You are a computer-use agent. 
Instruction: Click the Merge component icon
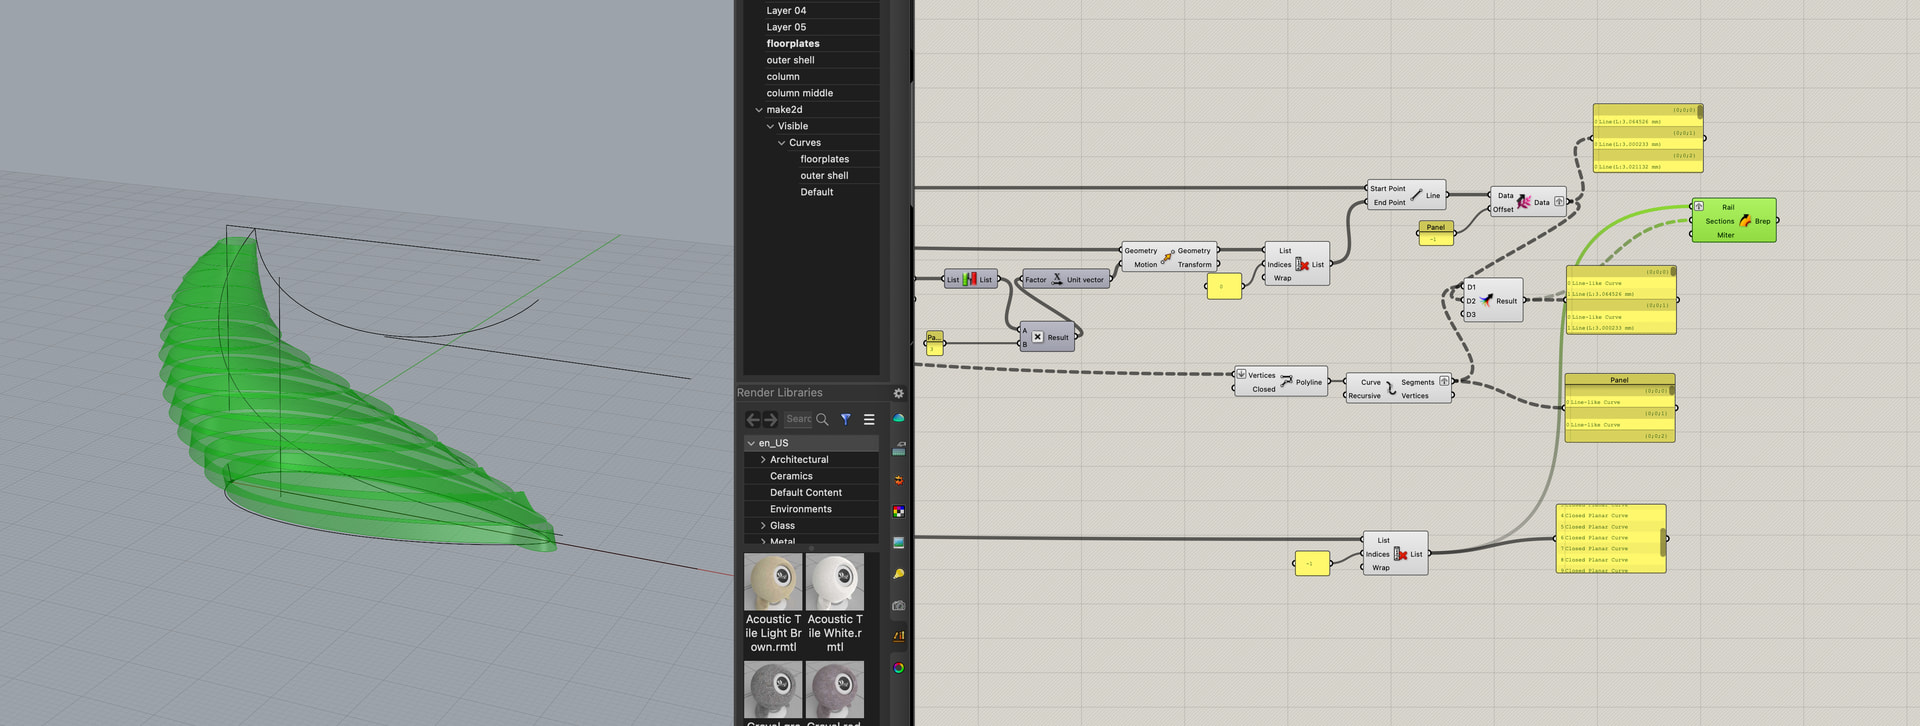point(1487,300)
